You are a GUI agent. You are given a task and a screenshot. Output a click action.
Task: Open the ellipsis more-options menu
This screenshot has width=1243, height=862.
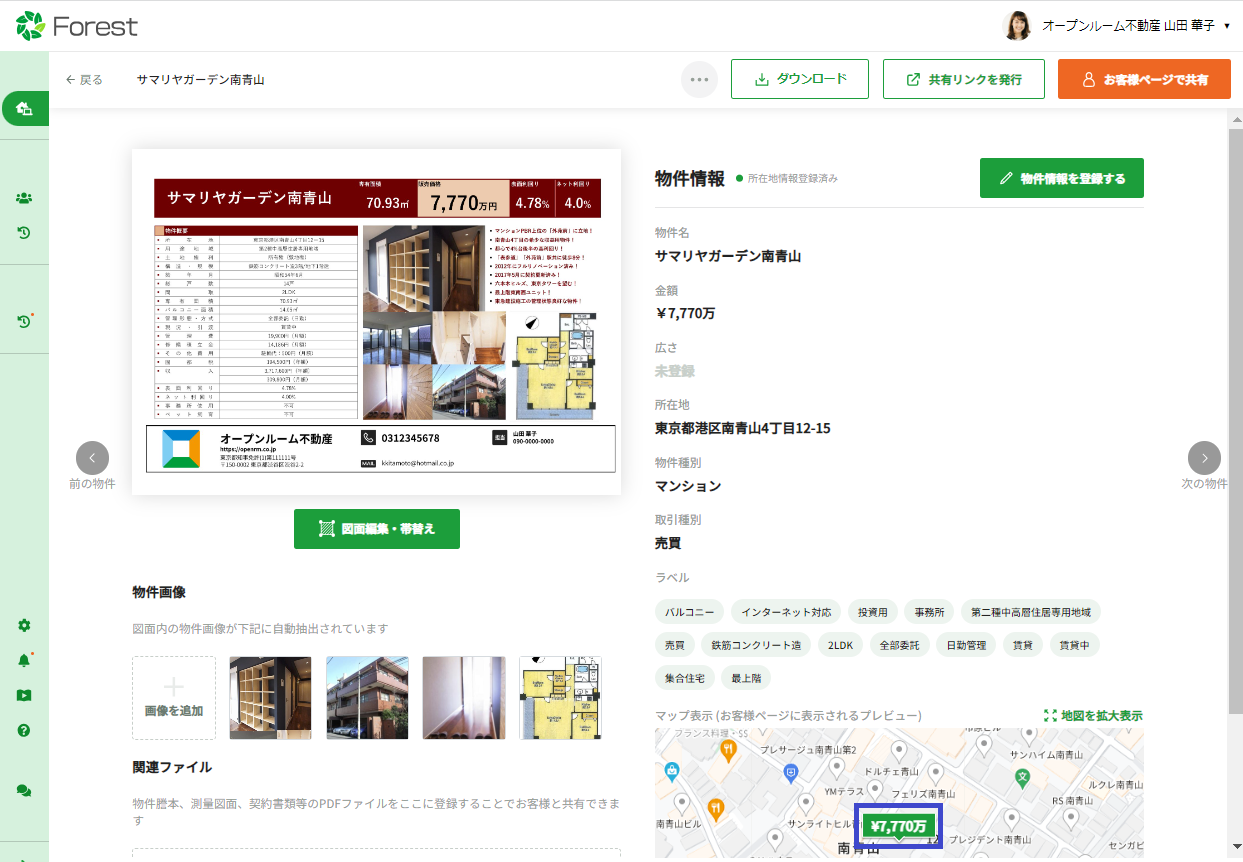699,79
